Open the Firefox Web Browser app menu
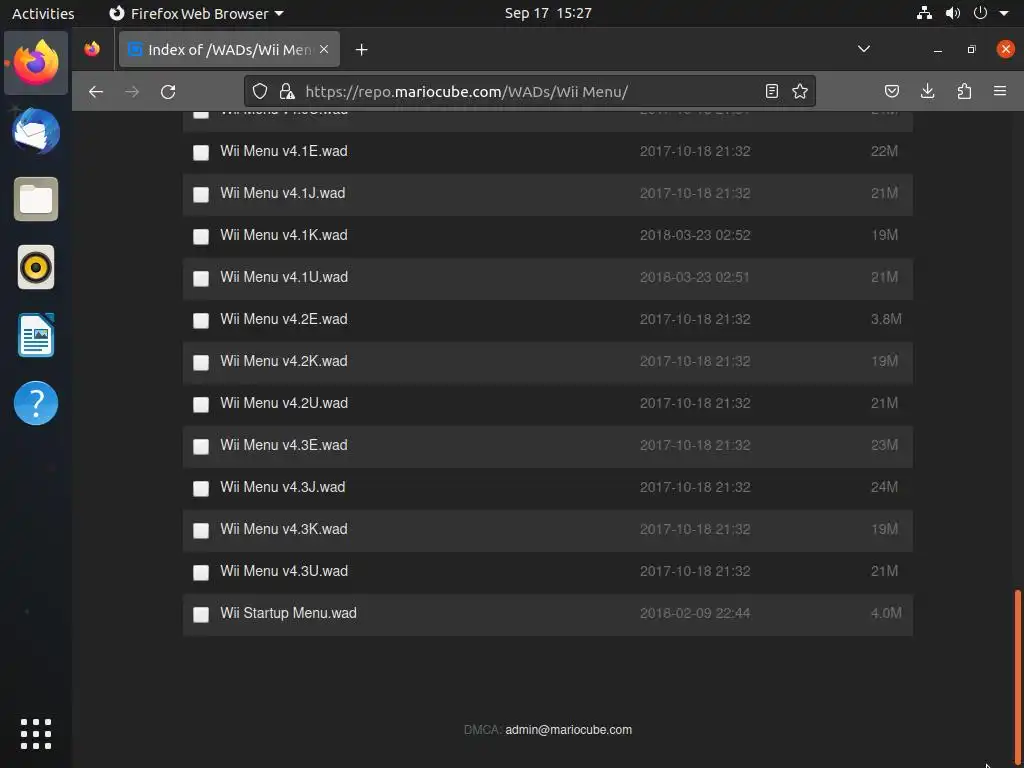The width and height of the screenshot is (1024, 768). click(x=196, y=13)
